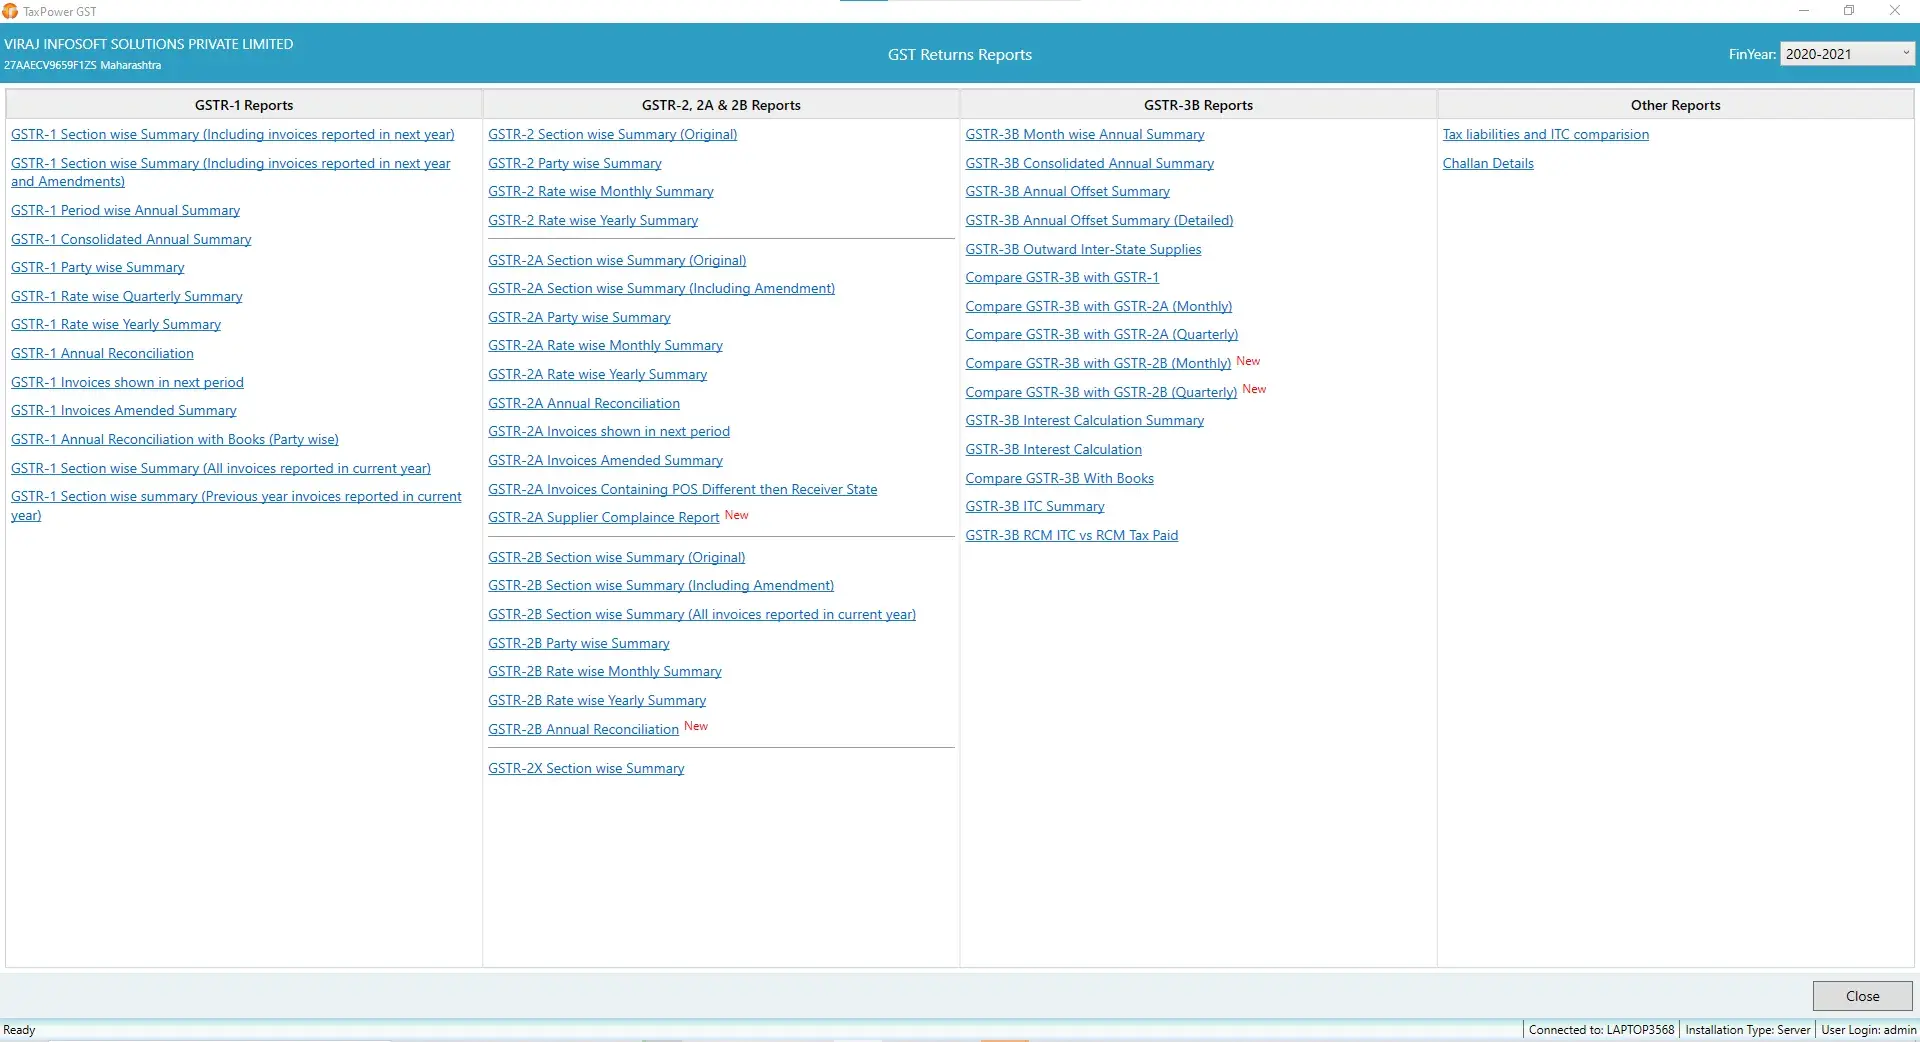Open GSTR-2 Rate wise Monthly Summary
1920x1042 pixels.
click(601, 192)
